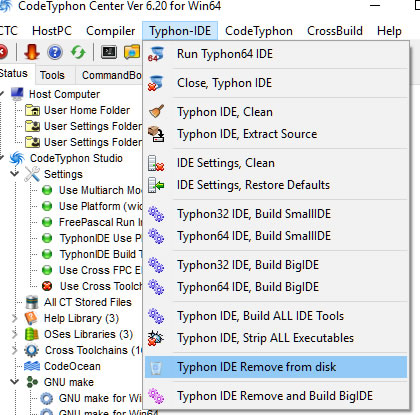Click the folder toolbar icon beside the terminal
420x415 pixels.
pyautogui.click(x=132, y=52)
